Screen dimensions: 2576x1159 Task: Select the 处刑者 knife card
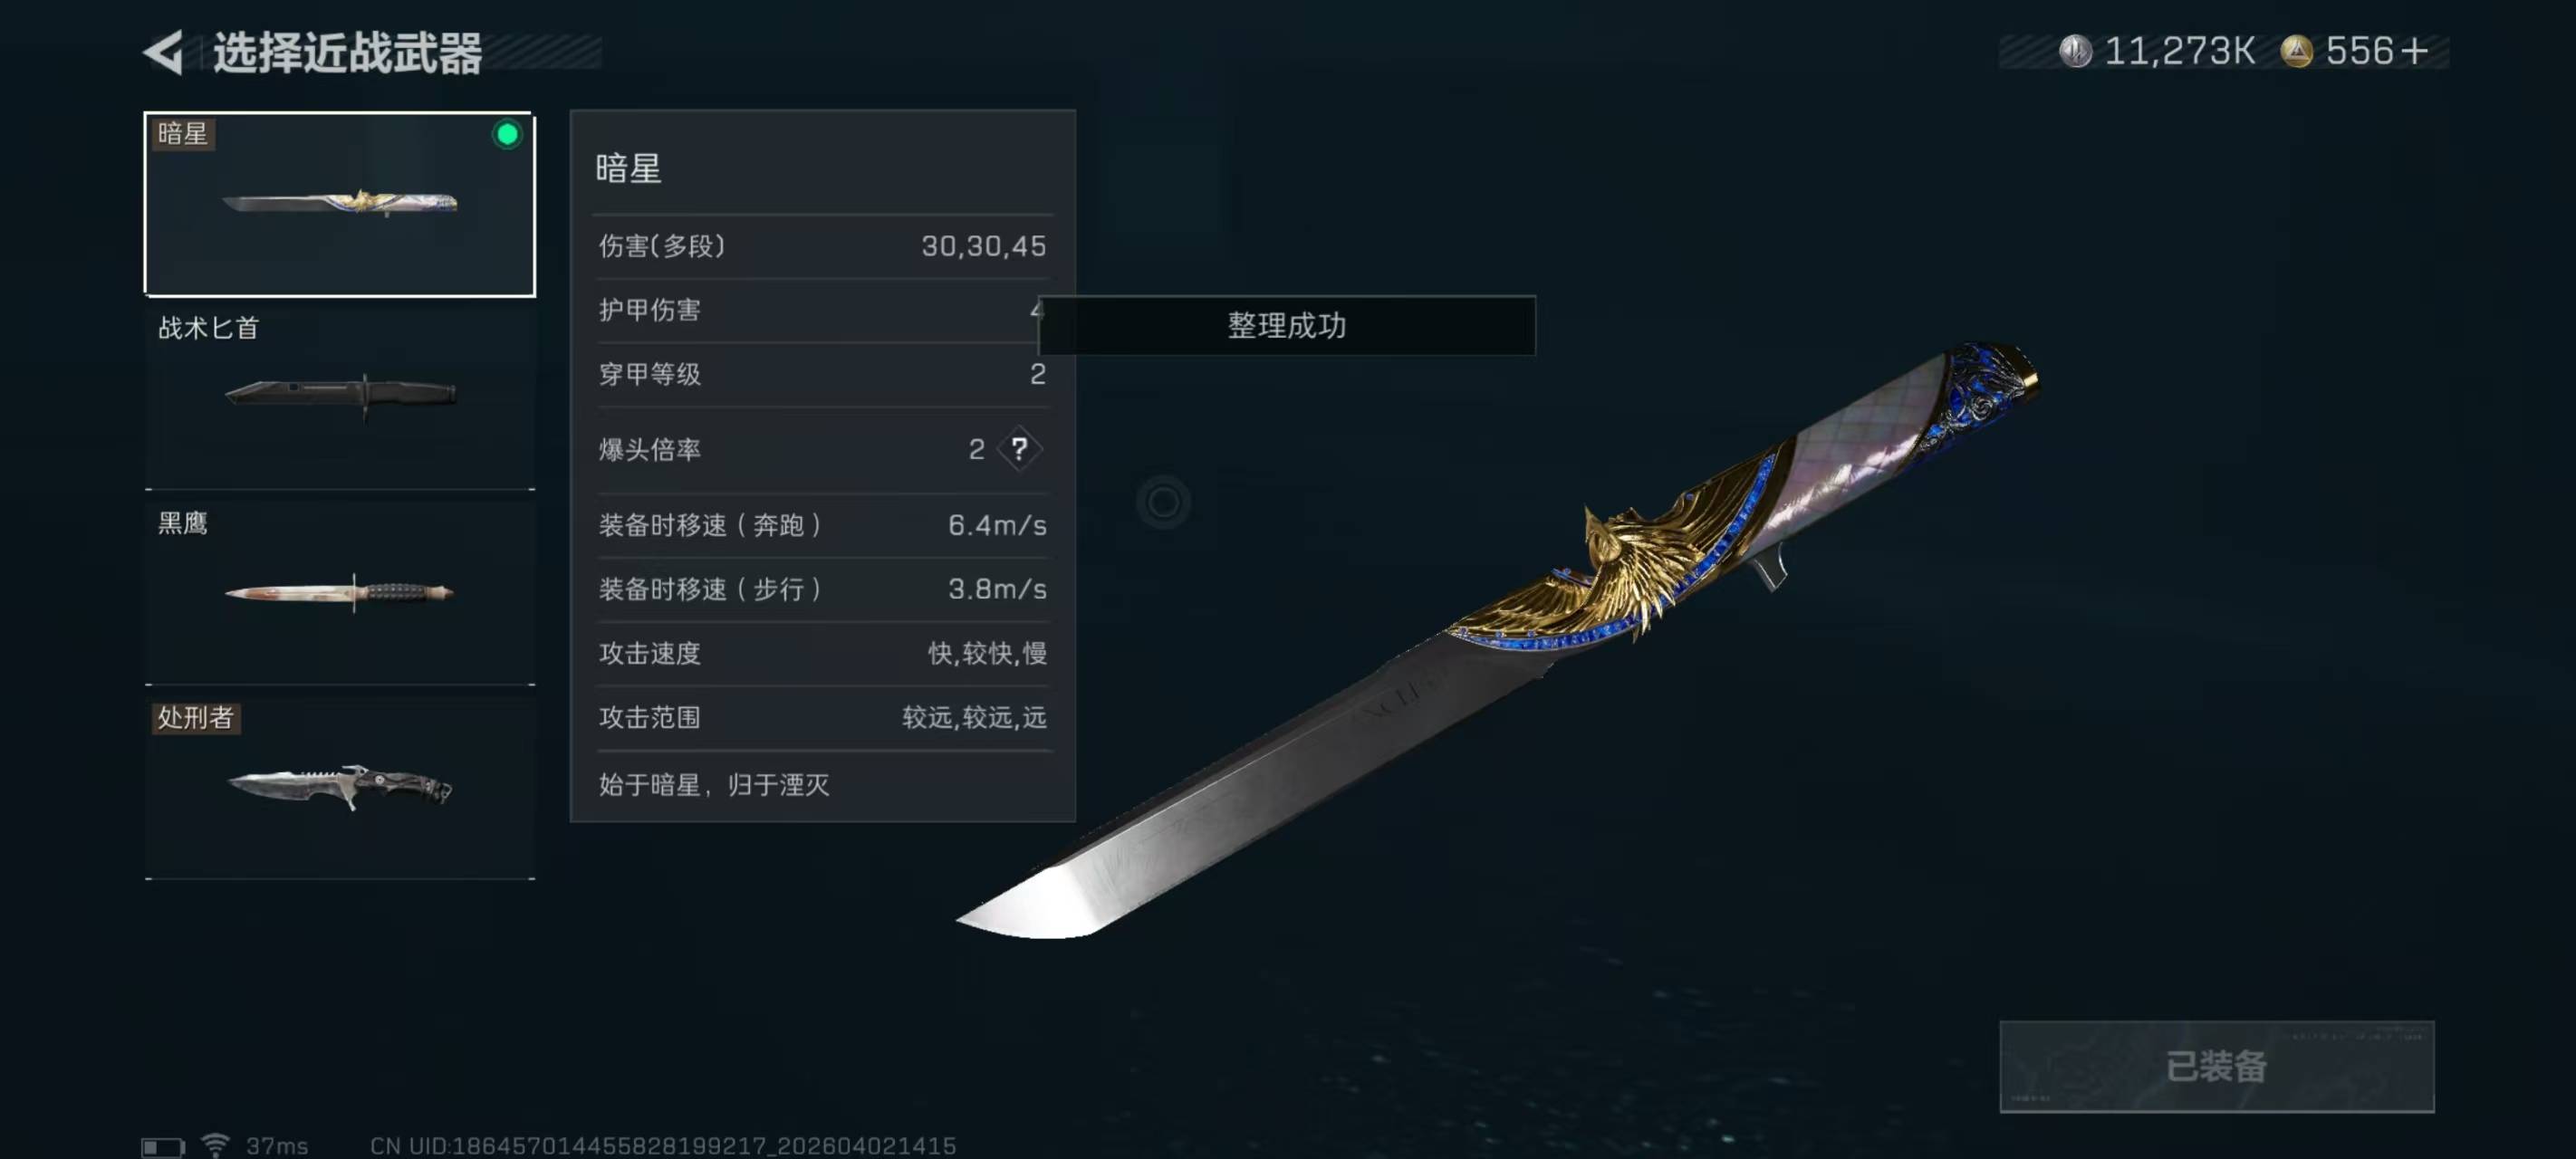tap(340, 788)
